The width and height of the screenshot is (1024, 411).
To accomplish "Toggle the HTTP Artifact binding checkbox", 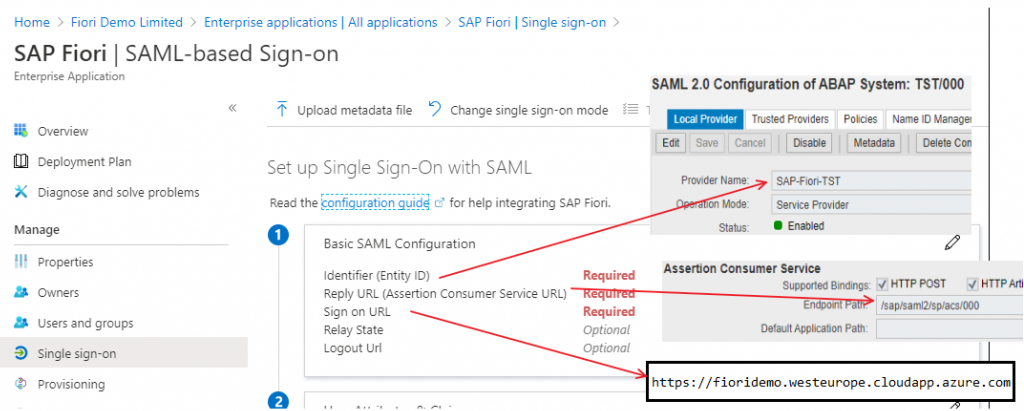I will (x=972, y=284).
